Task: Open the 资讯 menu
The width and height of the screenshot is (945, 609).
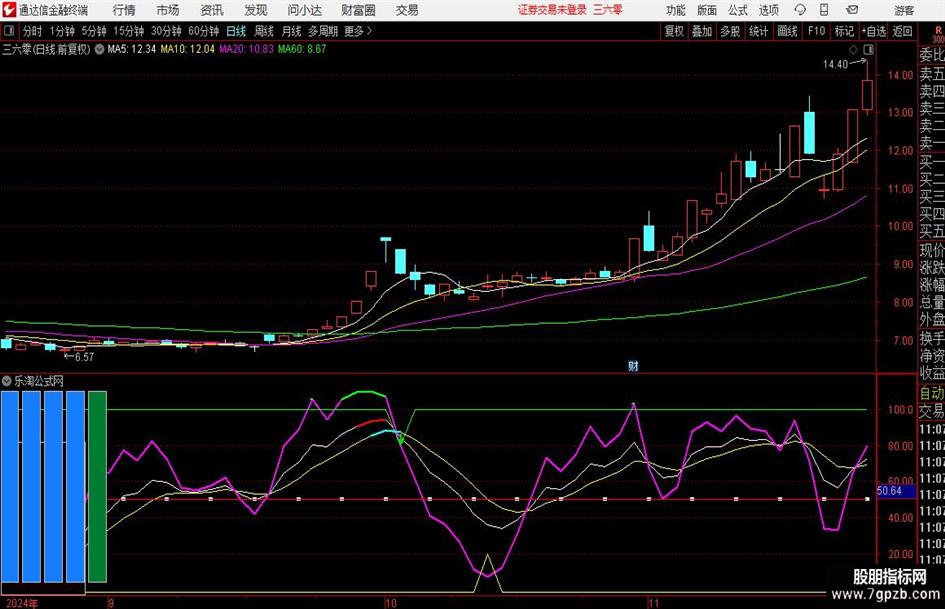Action: tap(212, 10)
